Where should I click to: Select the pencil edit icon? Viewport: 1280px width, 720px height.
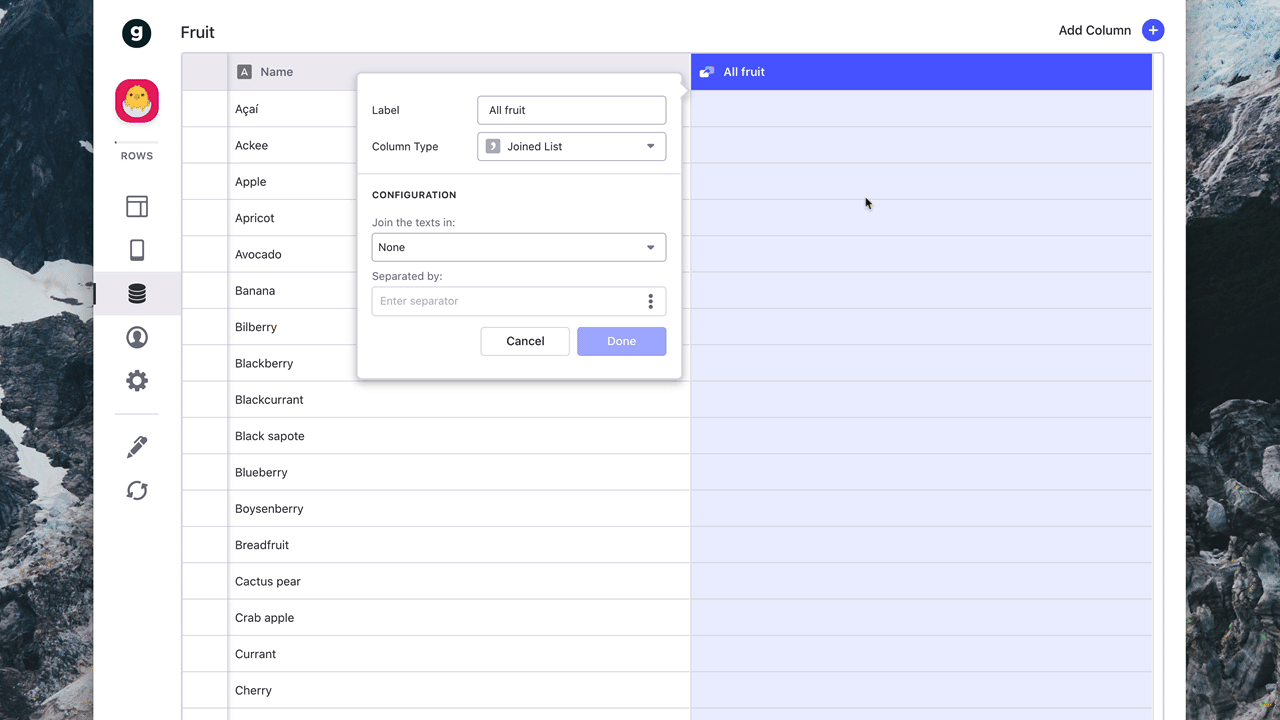pos(137,447)
